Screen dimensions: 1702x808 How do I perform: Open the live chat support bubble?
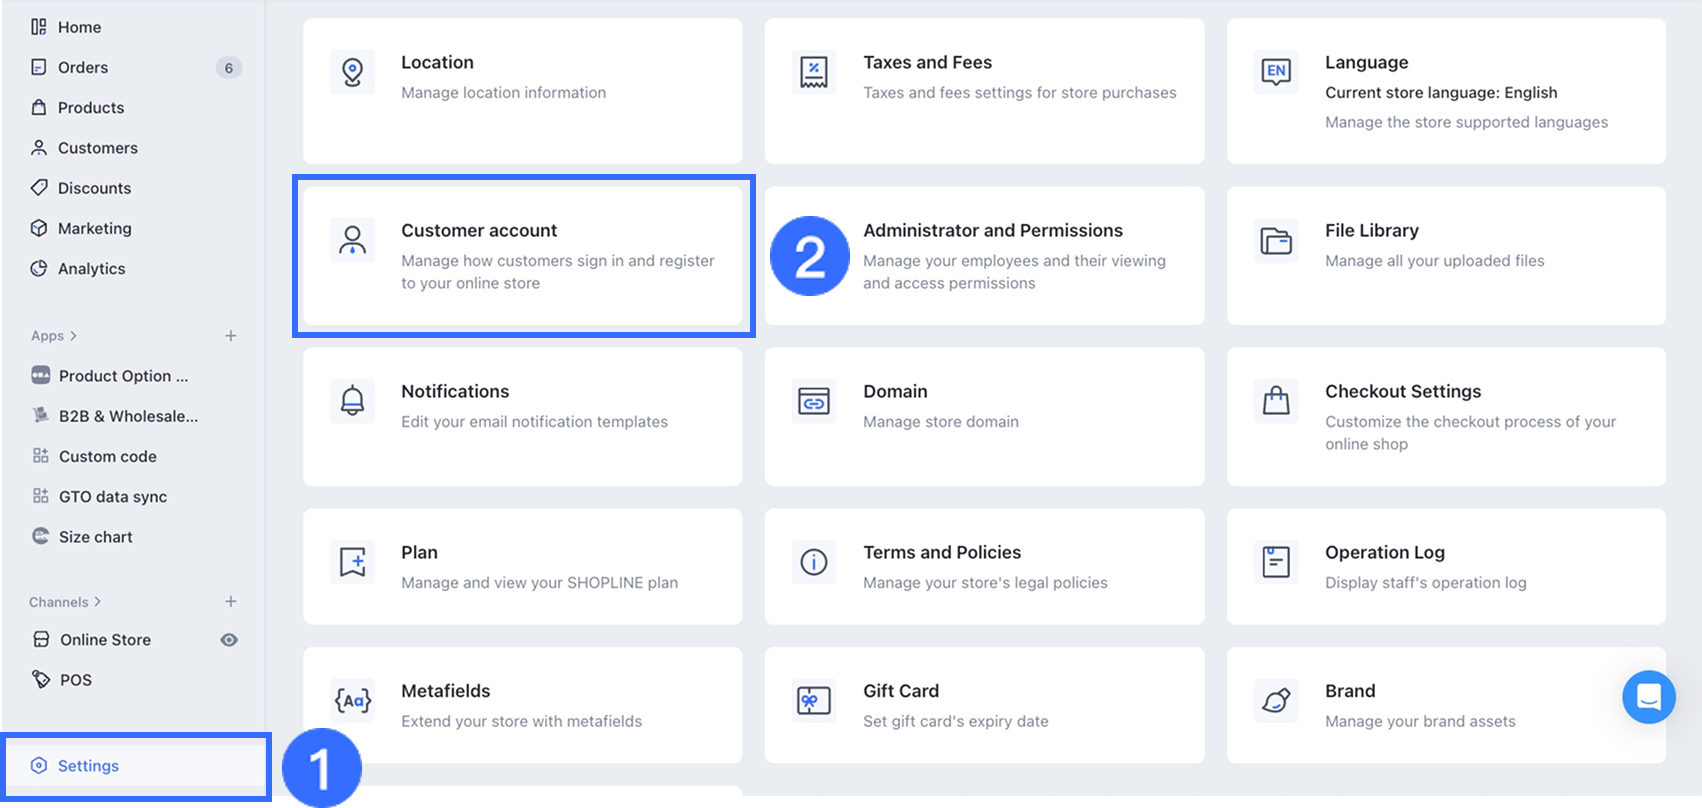(1649, 697)
